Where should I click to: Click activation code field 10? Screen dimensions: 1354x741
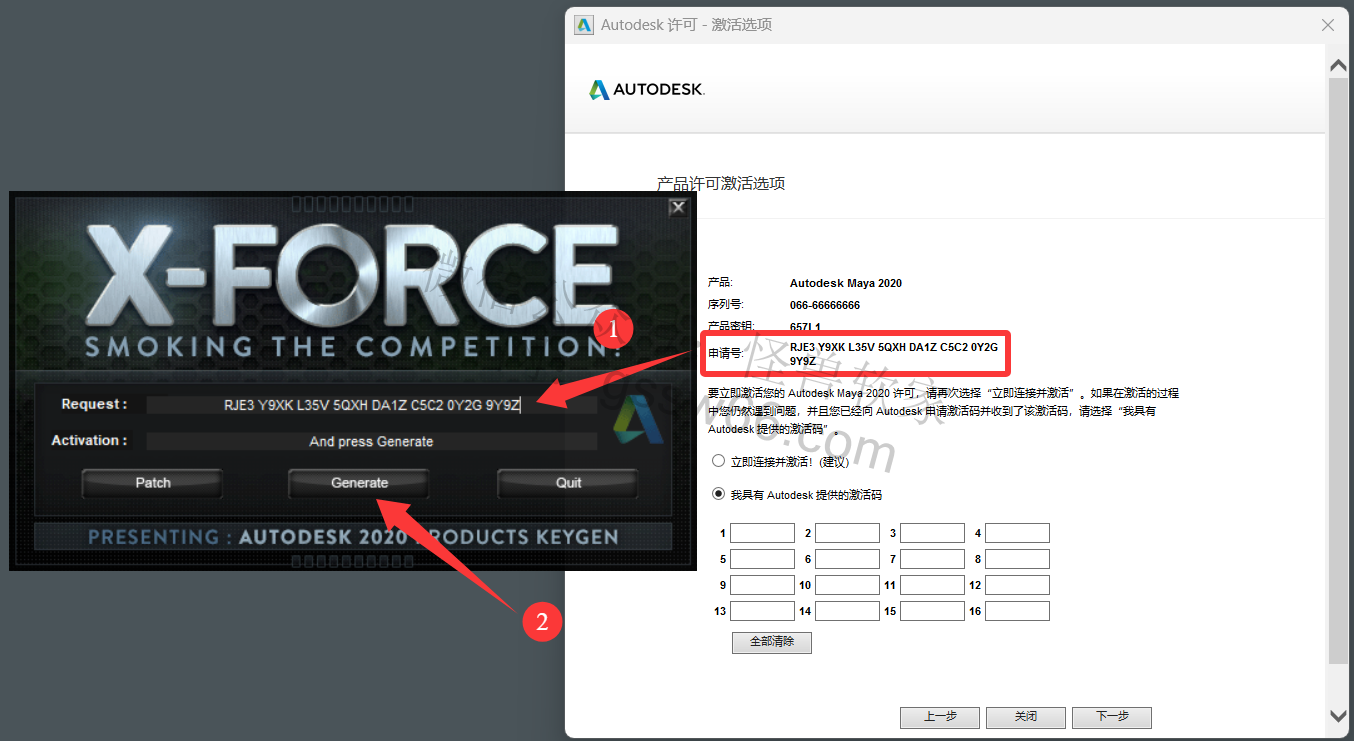(x=847, y=585)
